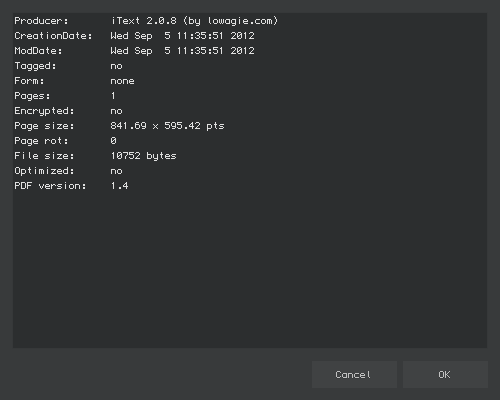This screenshot has width=500, height=400.
Task: Click the empty area of the properties text box
Action: tap(250, 267)
